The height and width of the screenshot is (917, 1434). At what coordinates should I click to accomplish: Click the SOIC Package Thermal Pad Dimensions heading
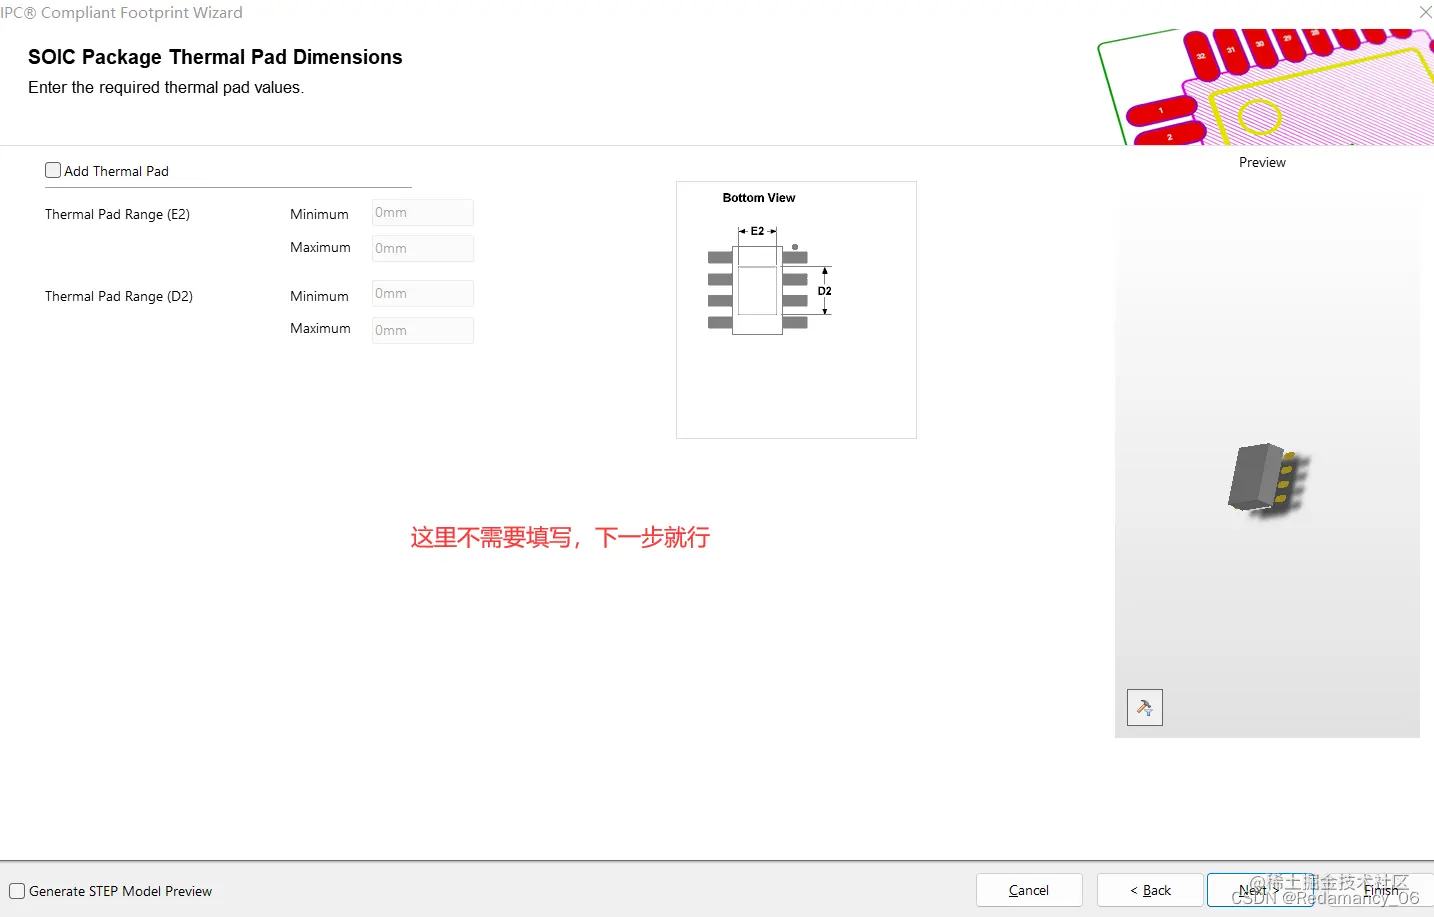tap(215, 57)
